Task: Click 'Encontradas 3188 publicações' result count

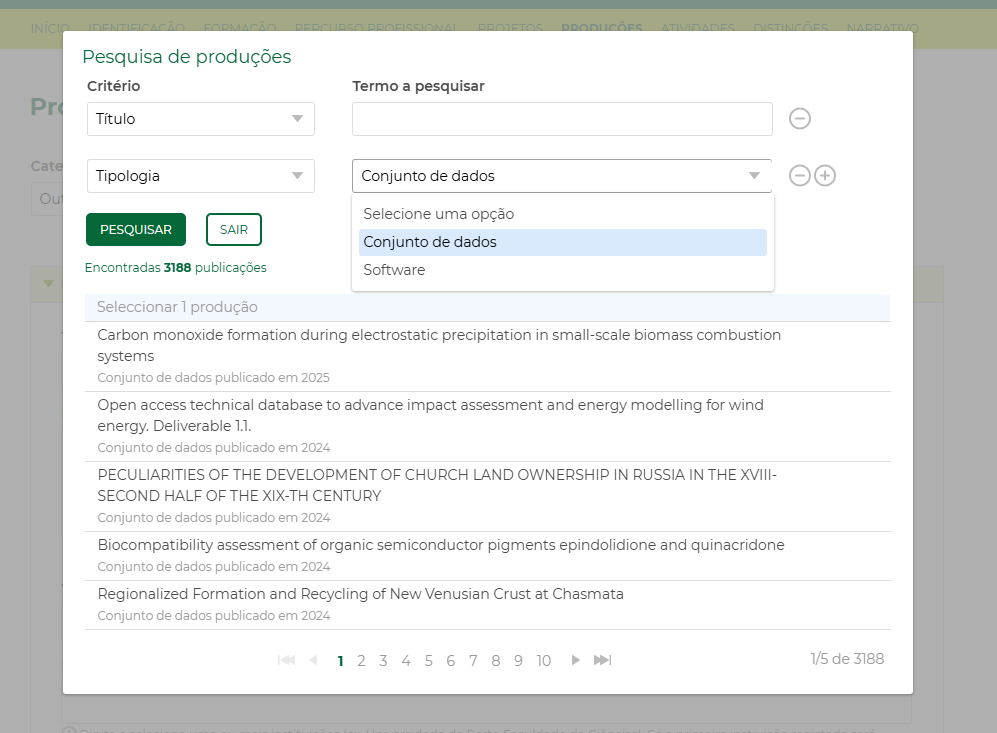Action: pos(175,268)
